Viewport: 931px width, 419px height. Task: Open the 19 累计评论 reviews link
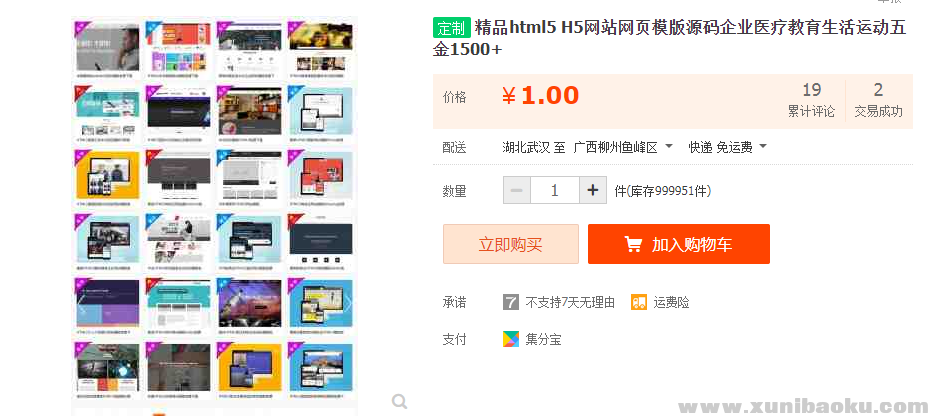coord(811,100)
